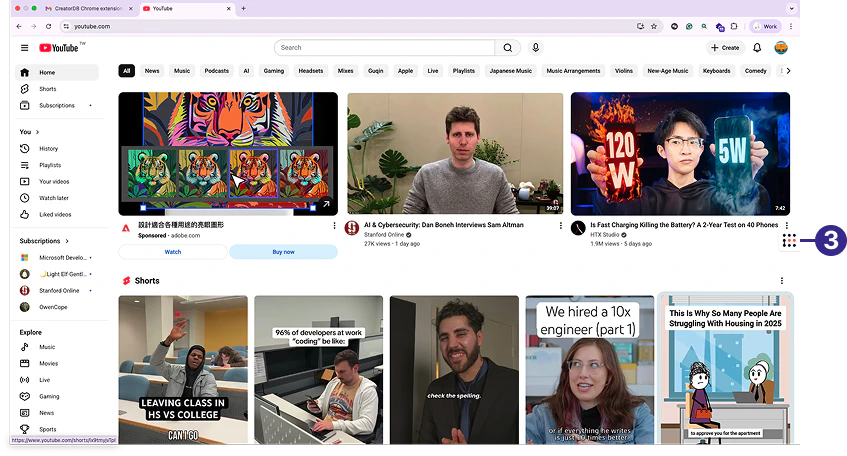Open the Leaving Class in HS vs College short
Viewport: 847px width, 456px height.
click(183, 370)
